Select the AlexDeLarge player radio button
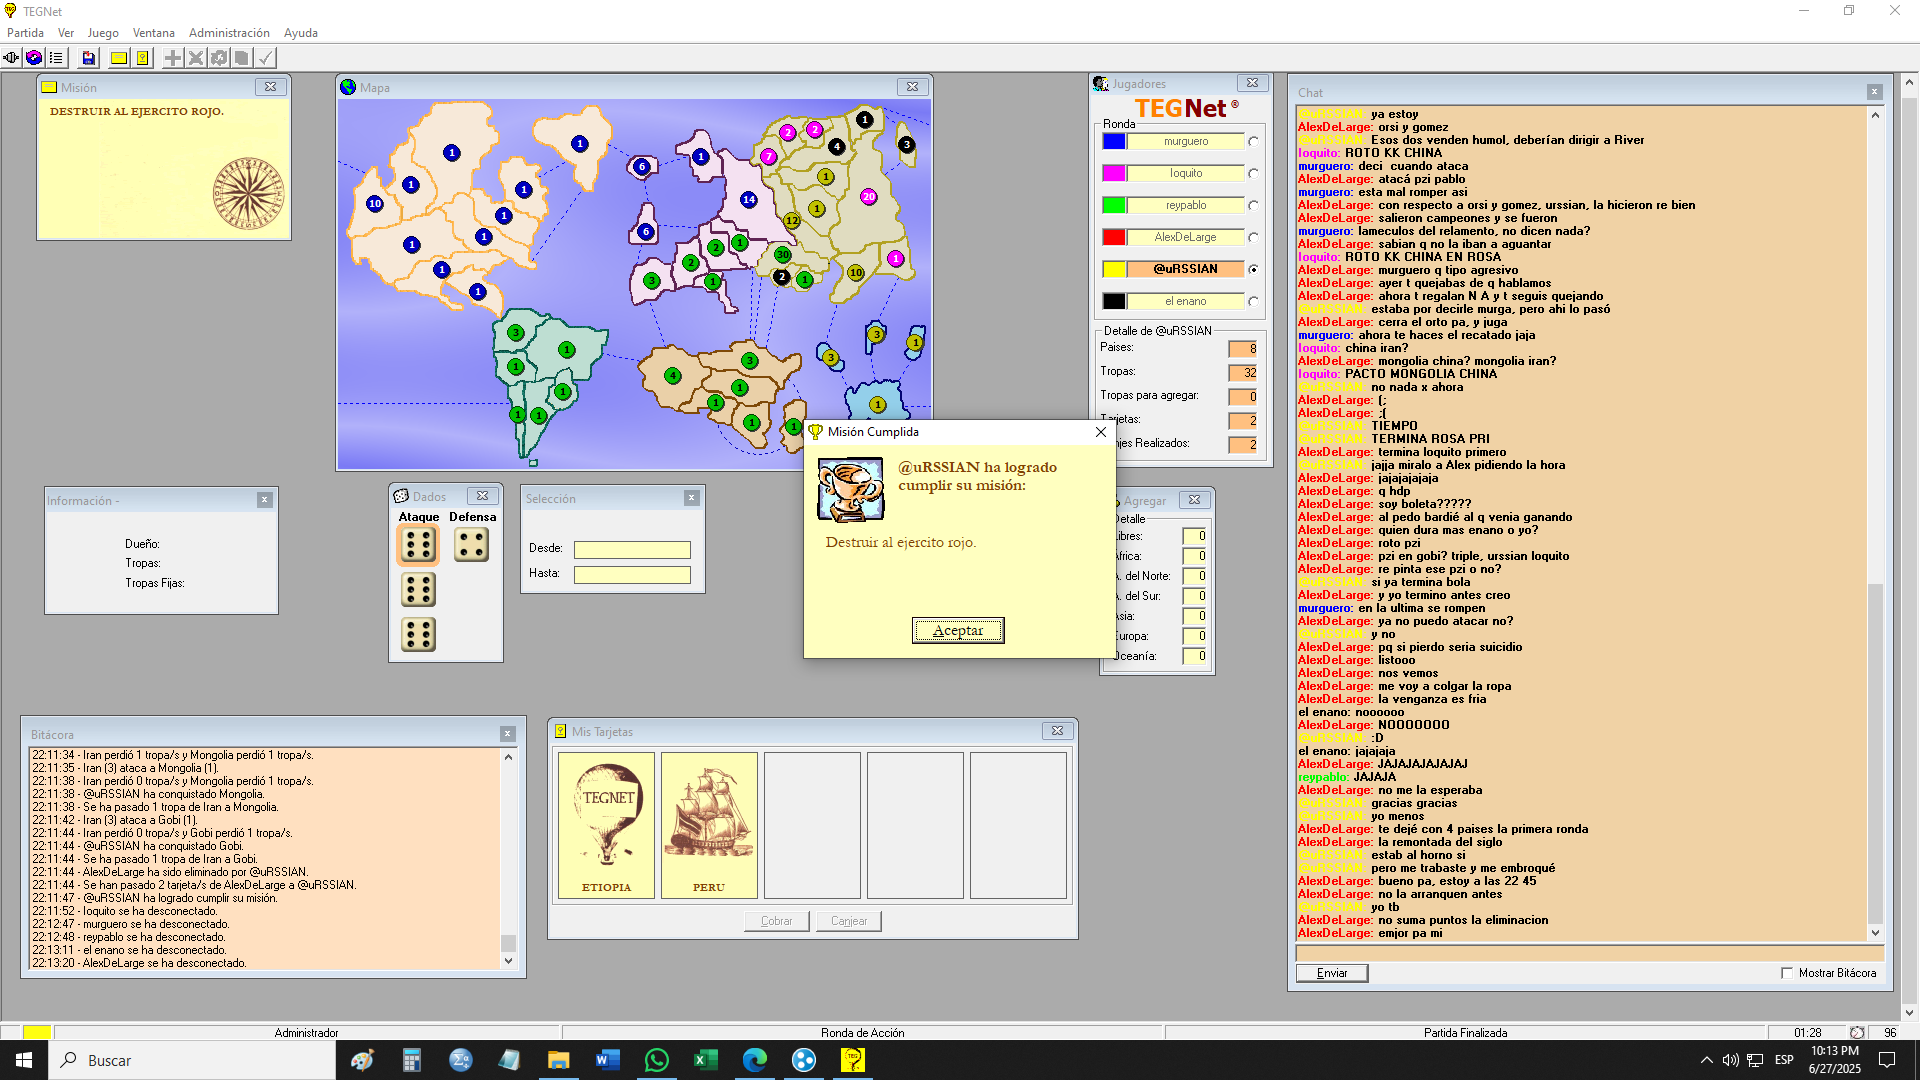Screen dimensions: 1920x1080 (x=1253, y=238)
